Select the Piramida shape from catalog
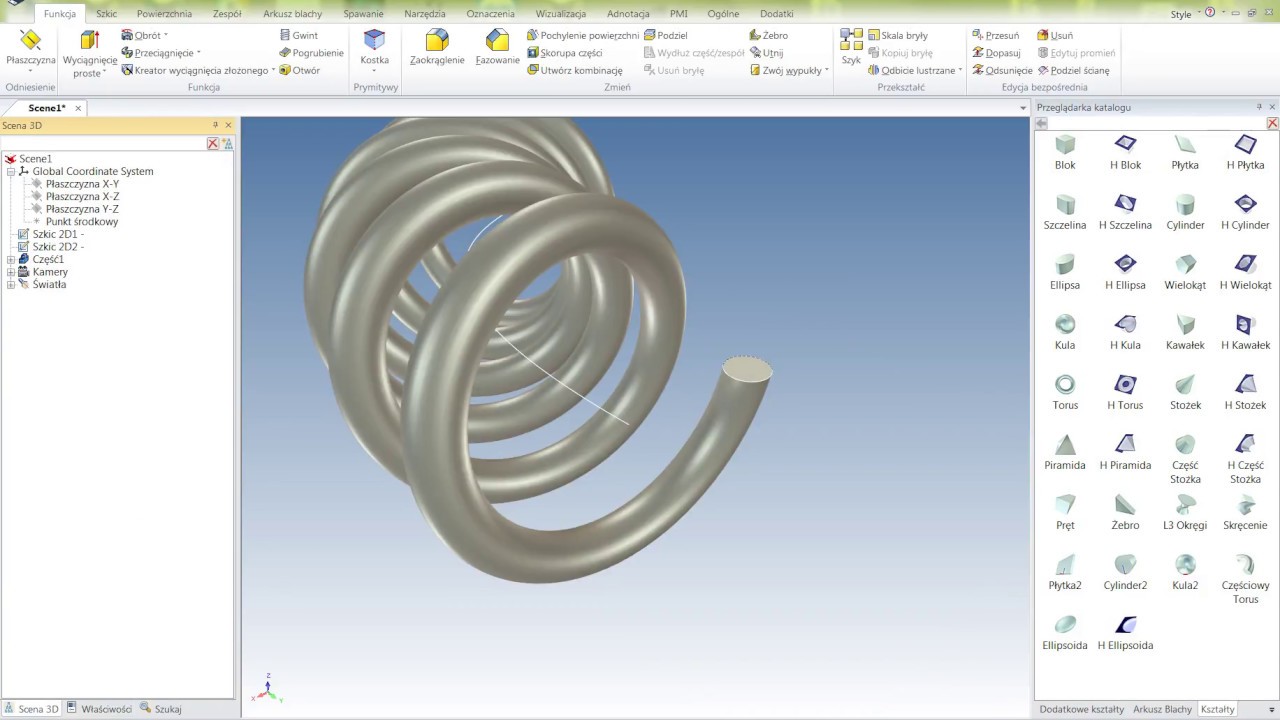The image size is (1280, 720). click(x=1065, y=452)
